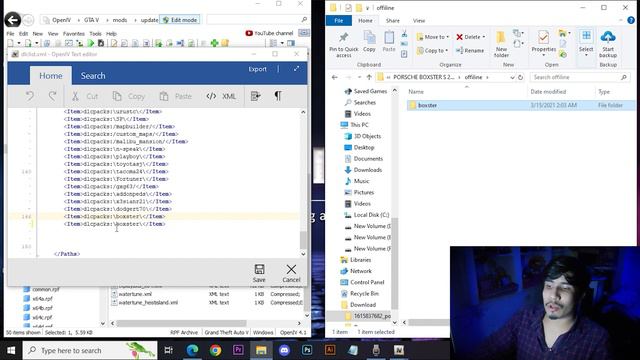Click OpenIV green plus add icon
640x360 pixels.
pos(214,43)
